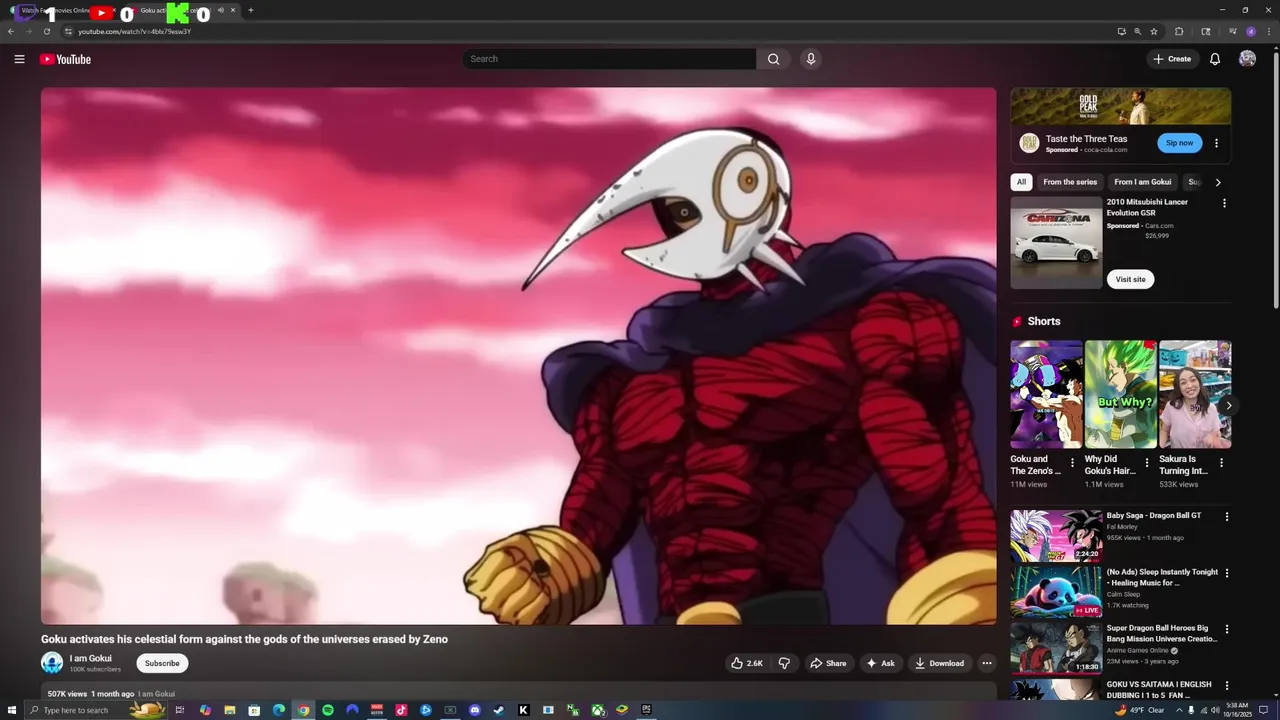Click Visit site on the Cars.com ad

pos(1130,279)
